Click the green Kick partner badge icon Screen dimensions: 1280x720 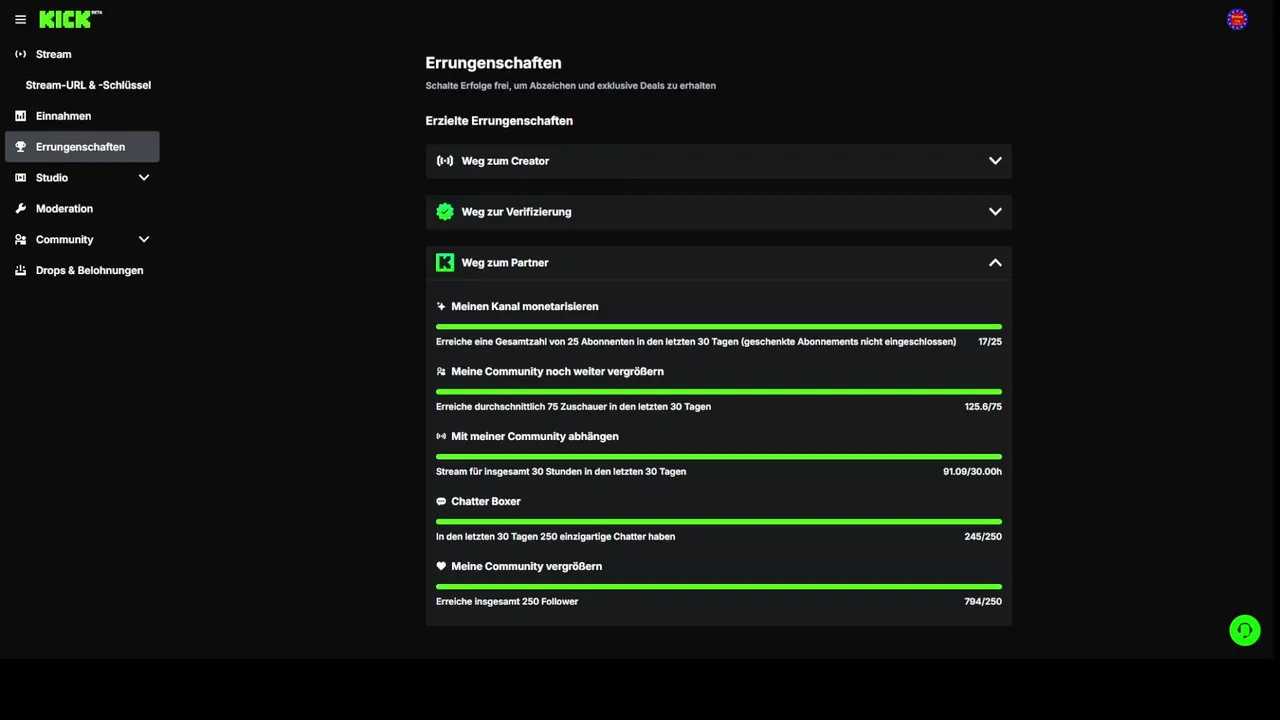(445, 263)
